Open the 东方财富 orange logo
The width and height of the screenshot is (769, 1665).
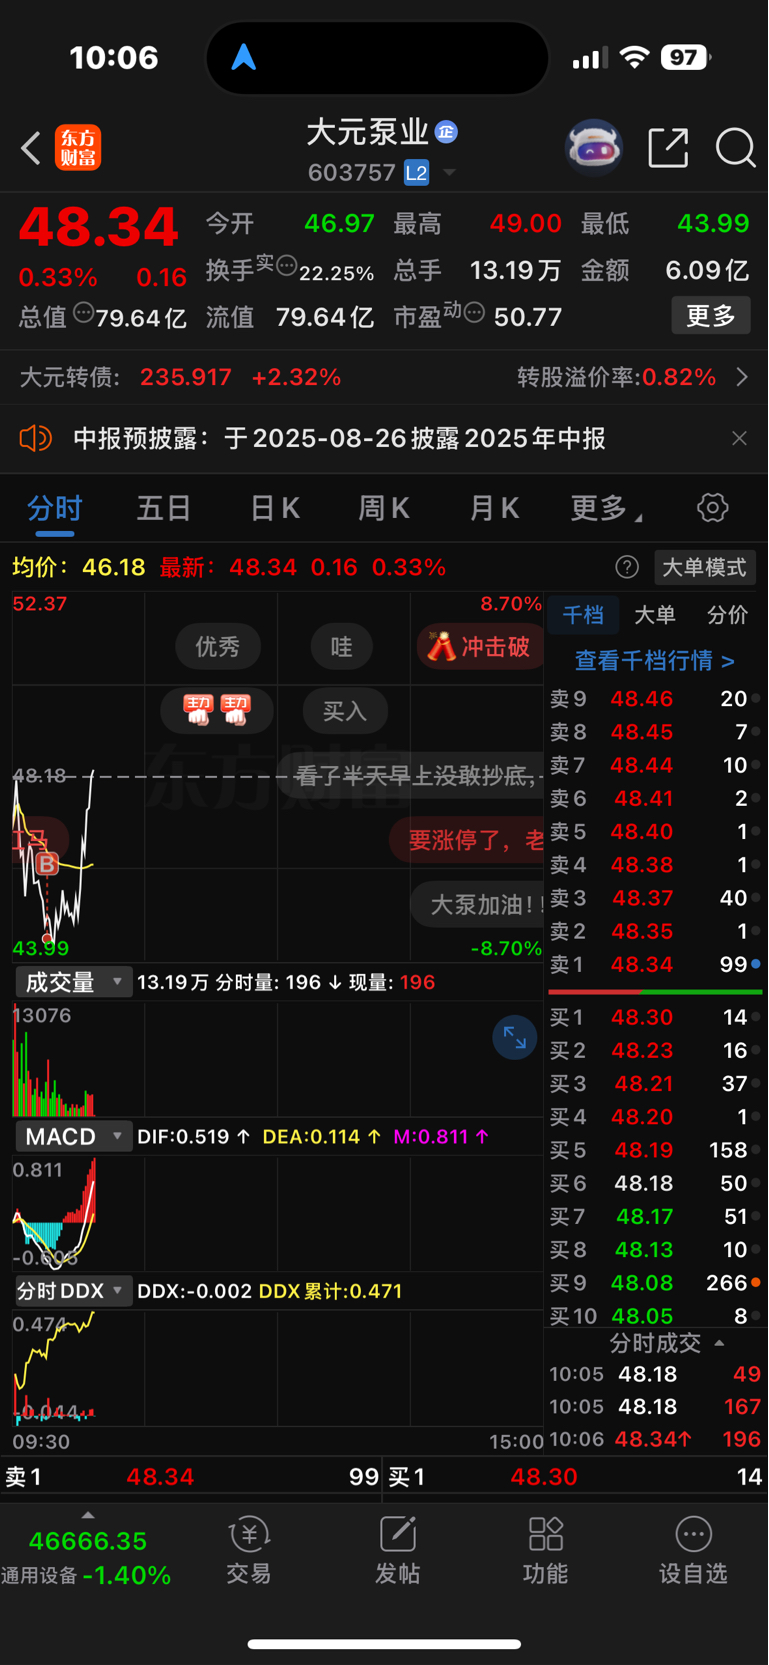[x=78, y=148]
